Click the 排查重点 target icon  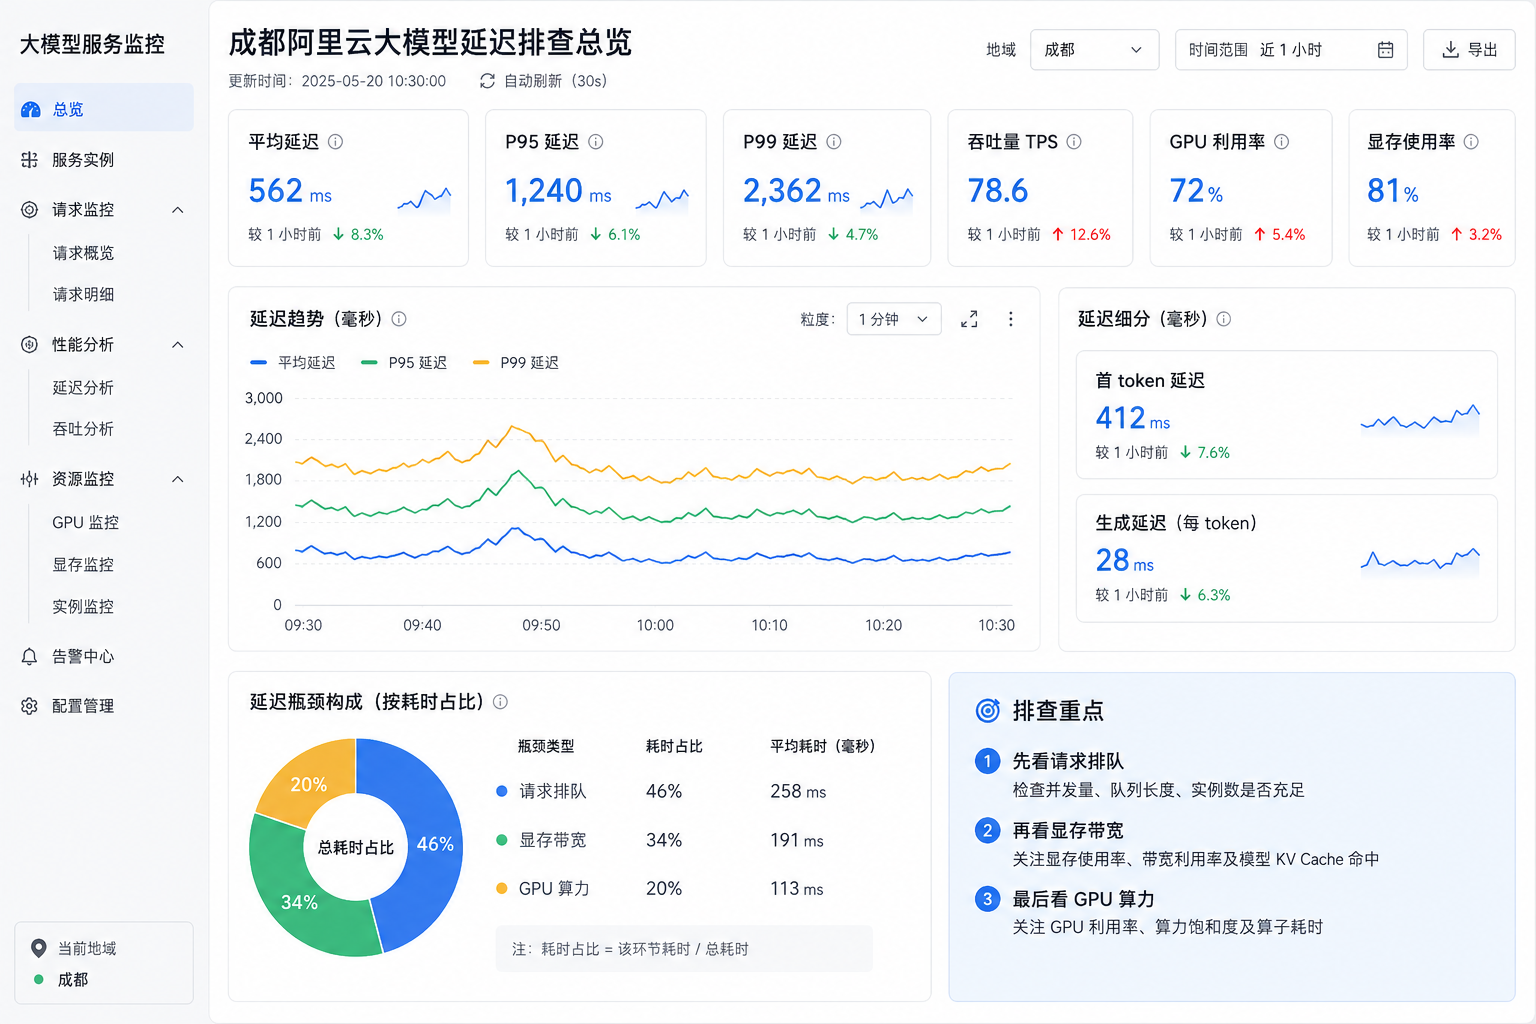[x=988, y=711]
